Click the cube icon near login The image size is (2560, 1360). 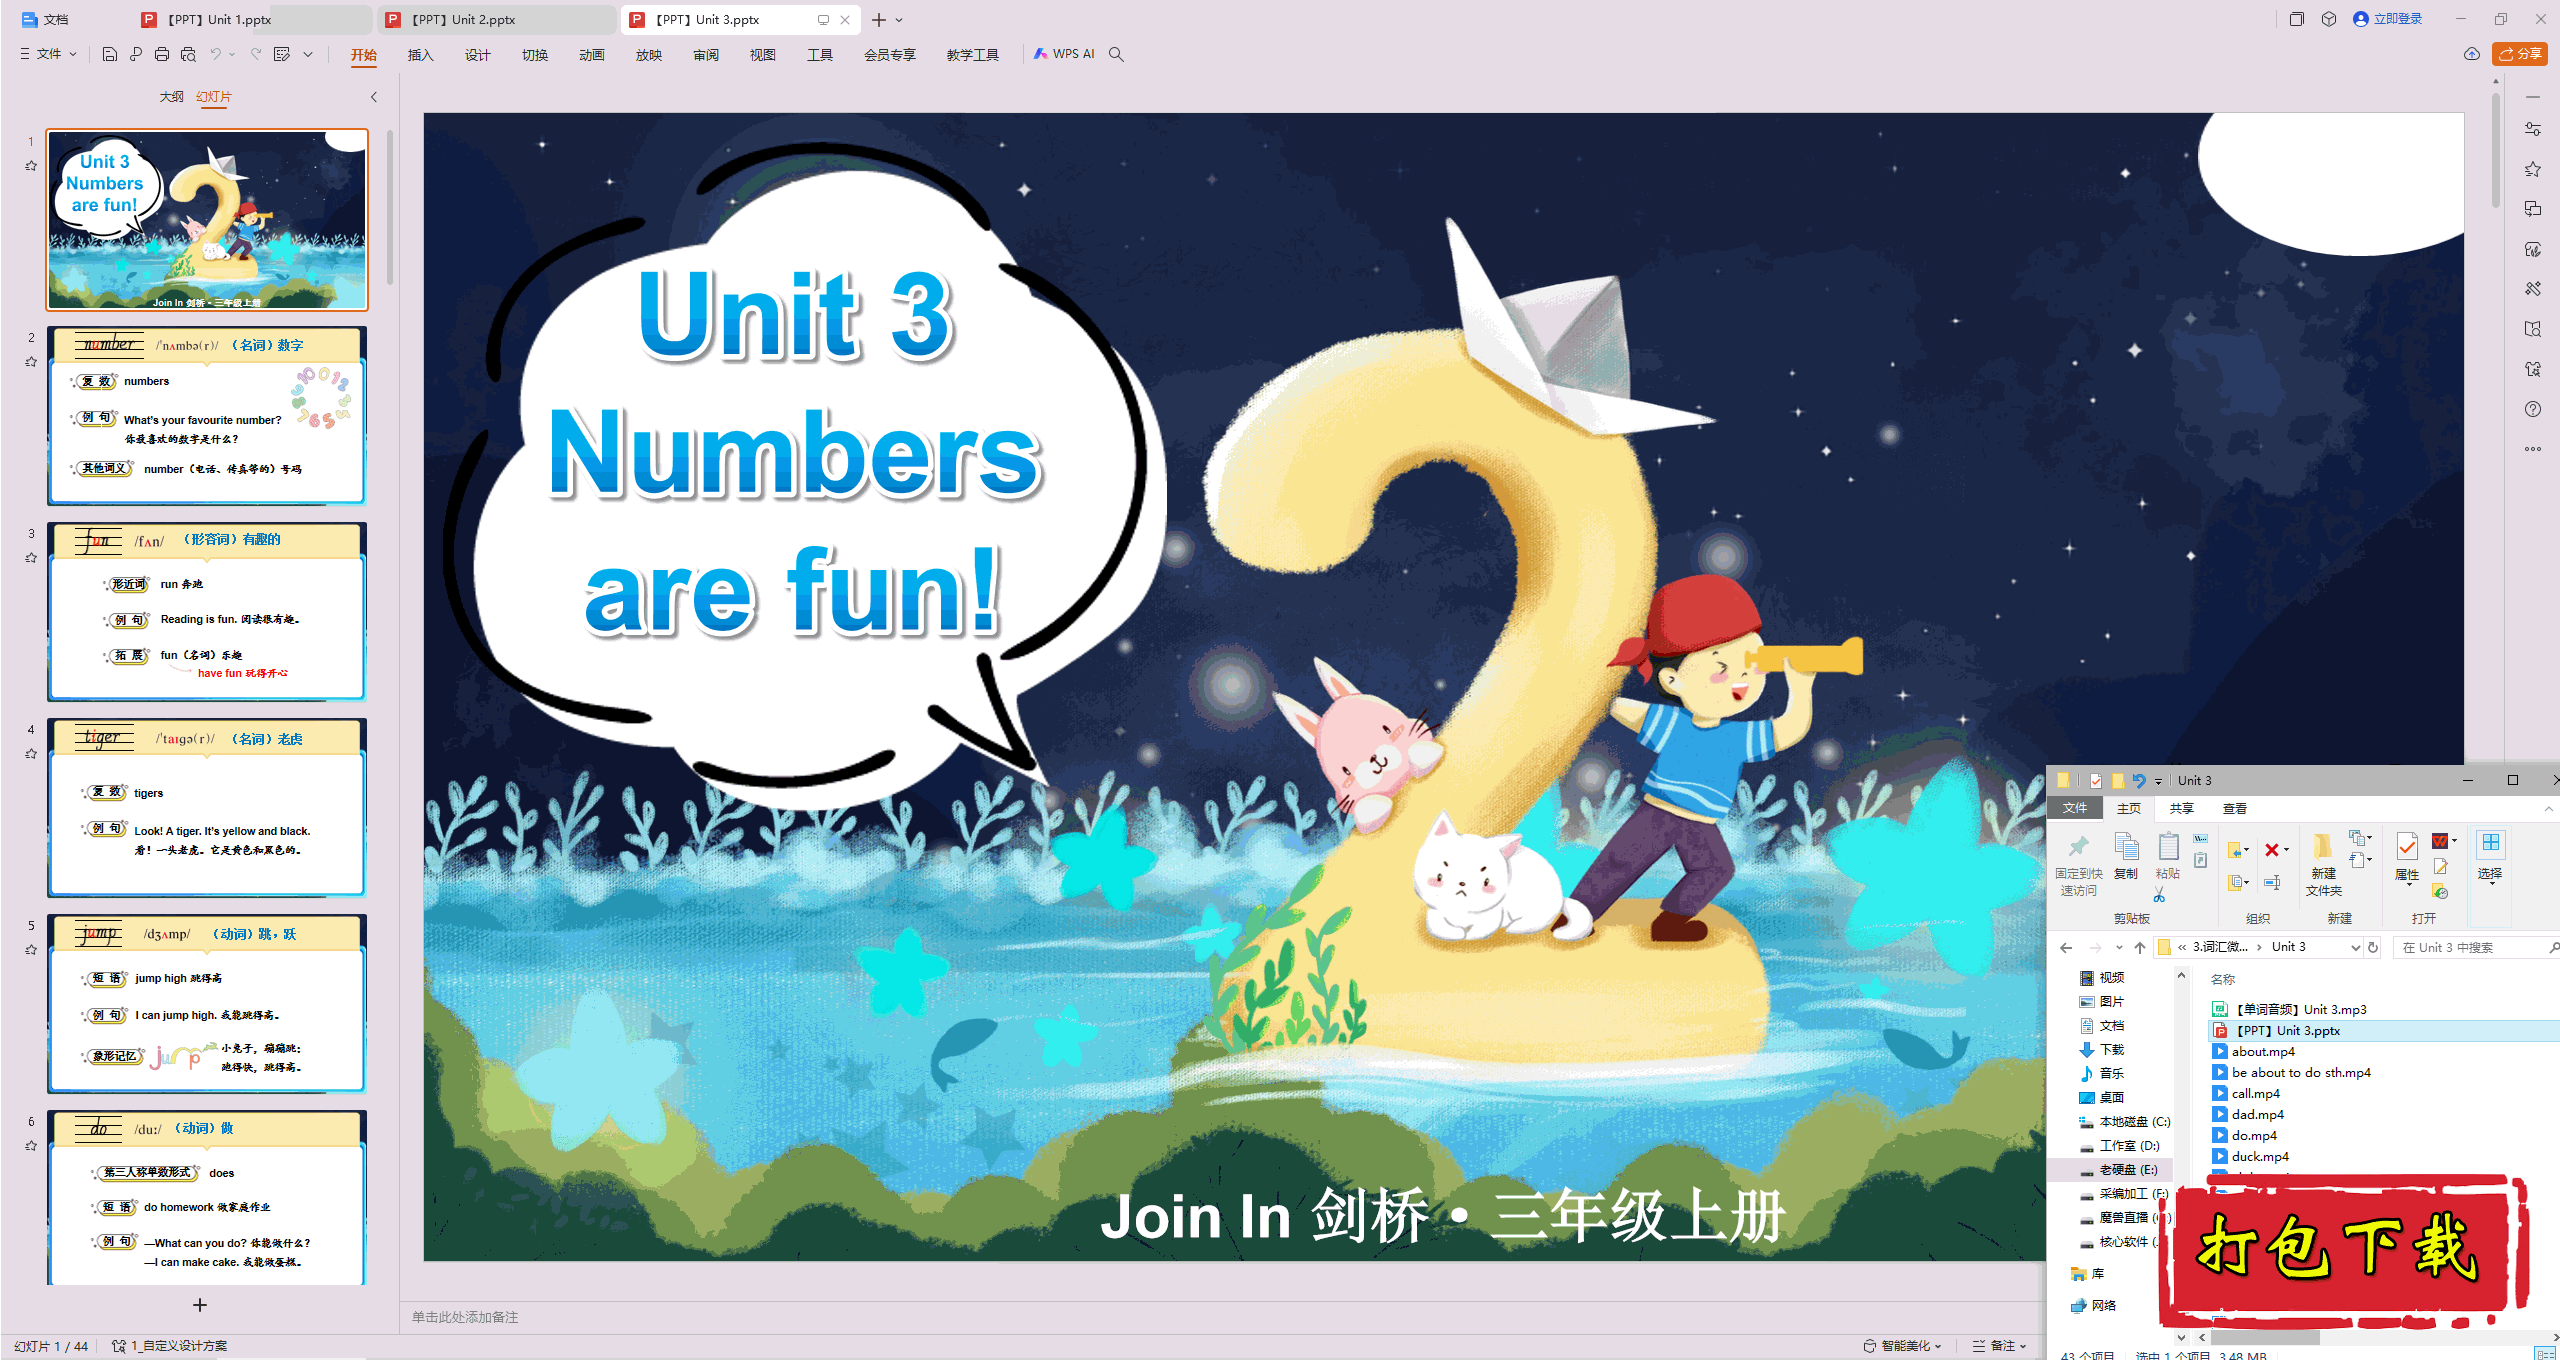point(2329,19)
